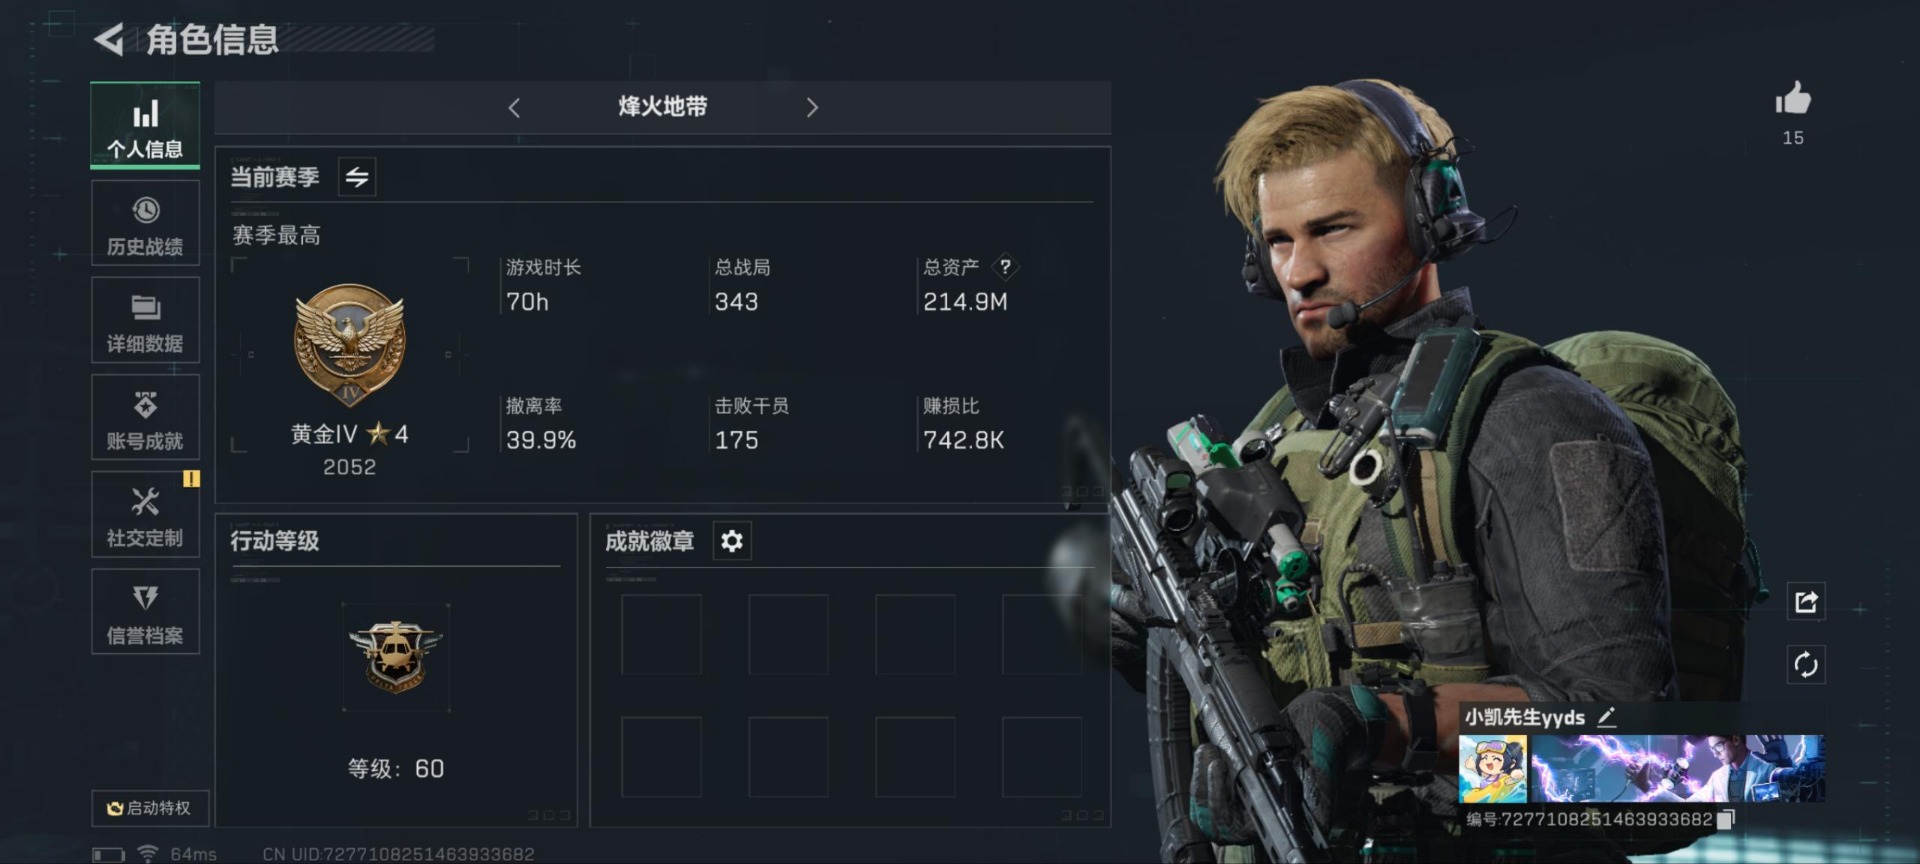This screenshot has width=1920, height=864.
Task: Open the 社交定制 sidebar tab
Action: [145, 514]
